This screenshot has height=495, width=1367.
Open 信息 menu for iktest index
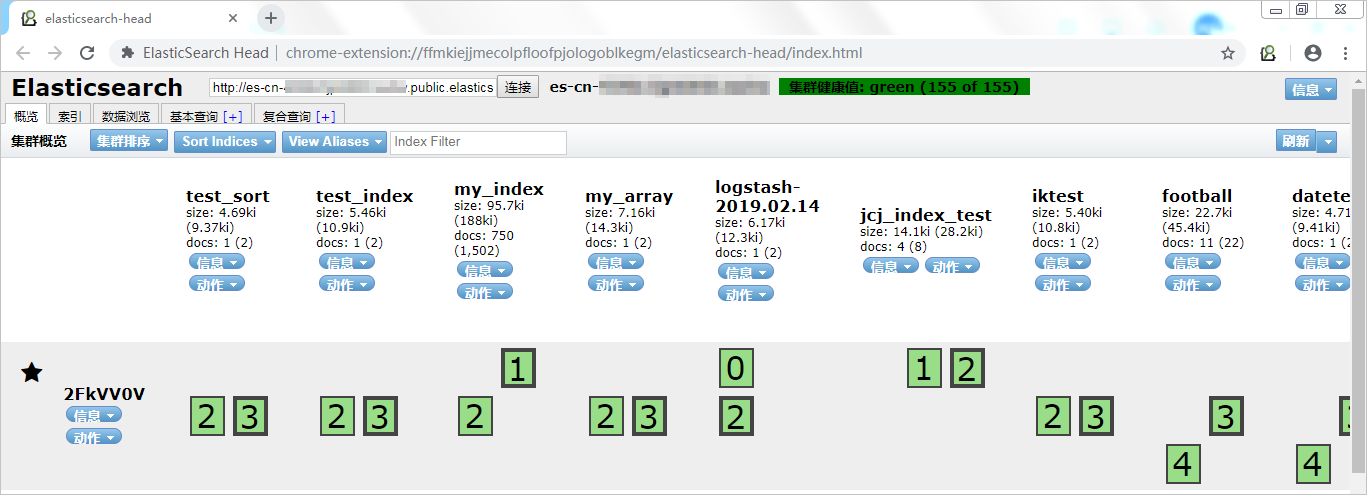point(1063,262)
